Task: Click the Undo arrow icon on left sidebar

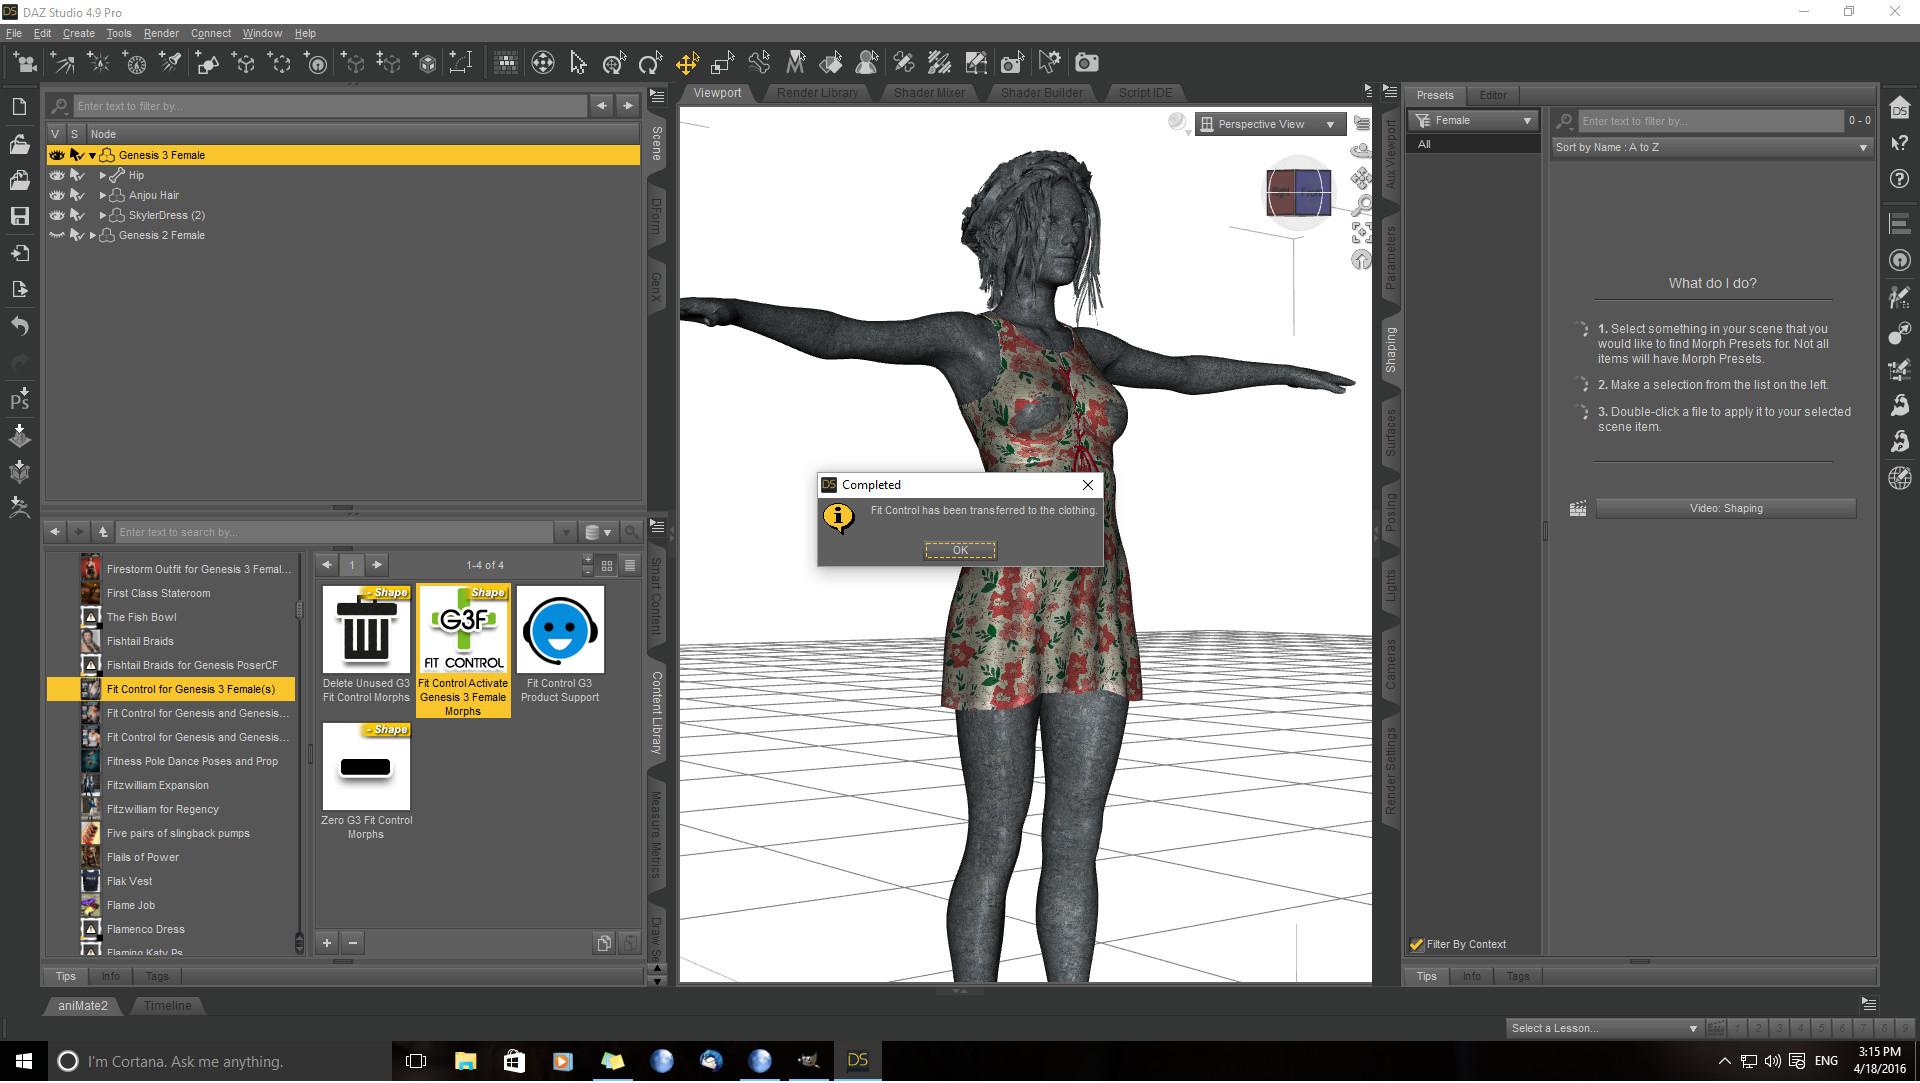Action: (x=19, y=326)
